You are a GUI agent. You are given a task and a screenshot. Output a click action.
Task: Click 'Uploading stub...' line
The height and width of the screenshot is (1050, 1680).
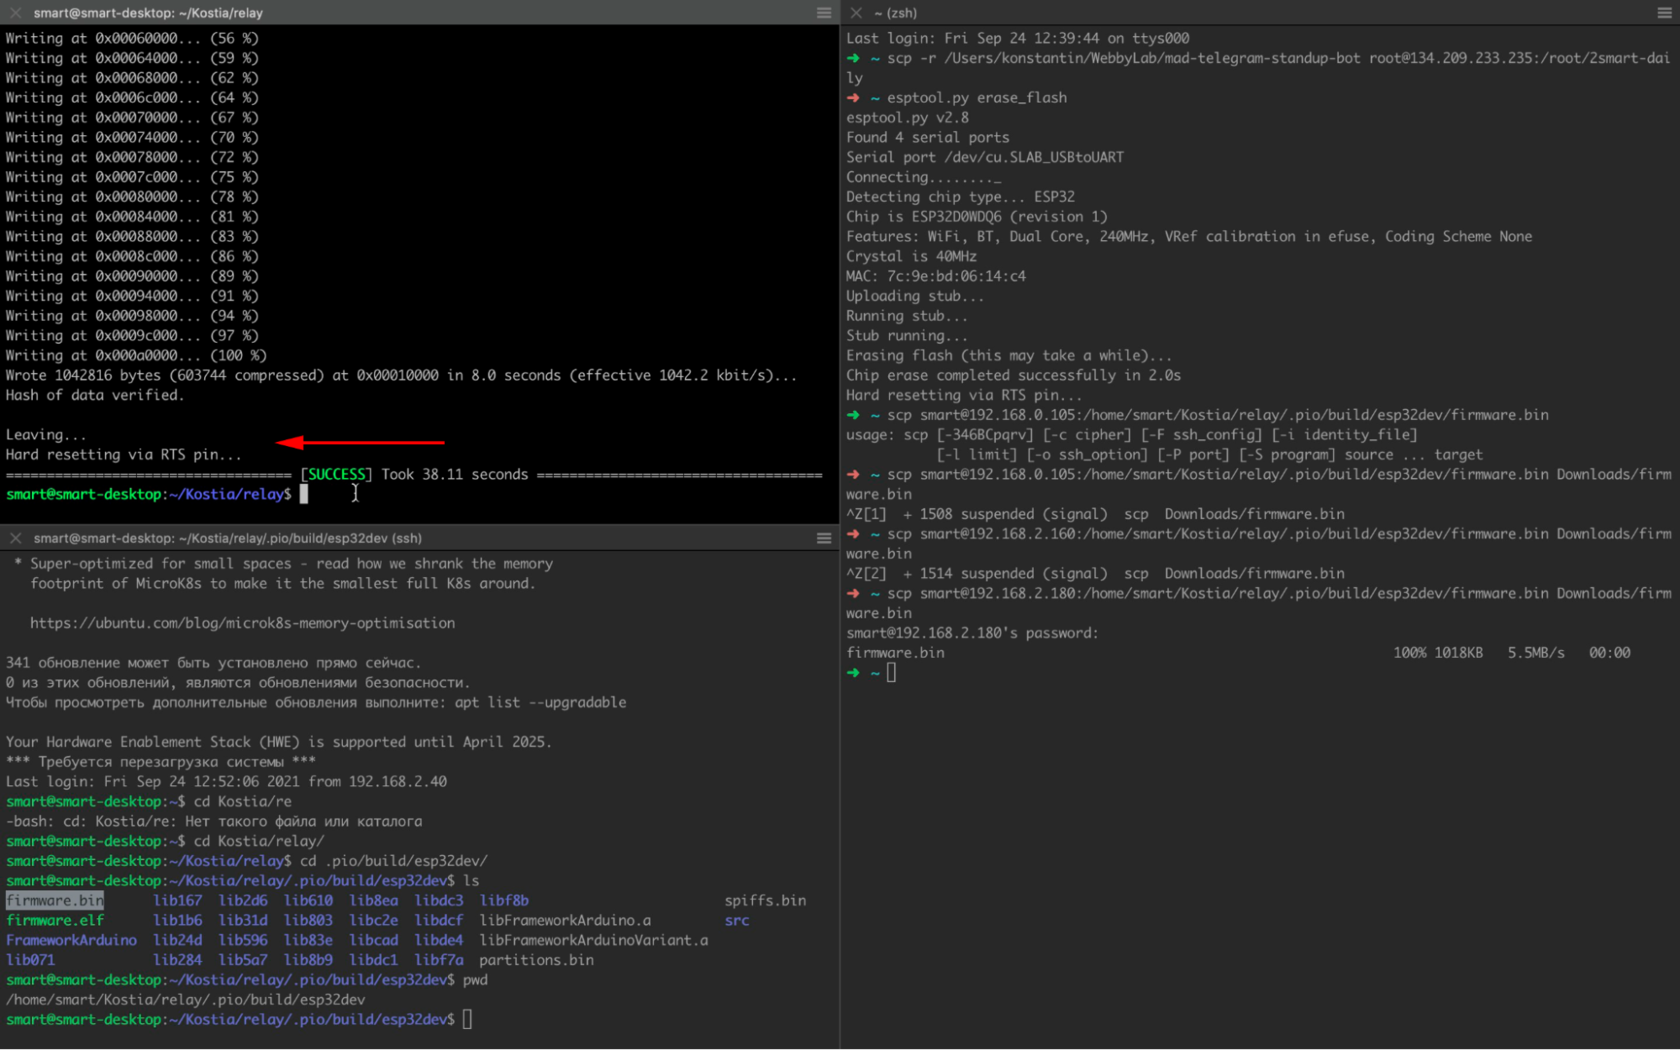click(915, 296)
